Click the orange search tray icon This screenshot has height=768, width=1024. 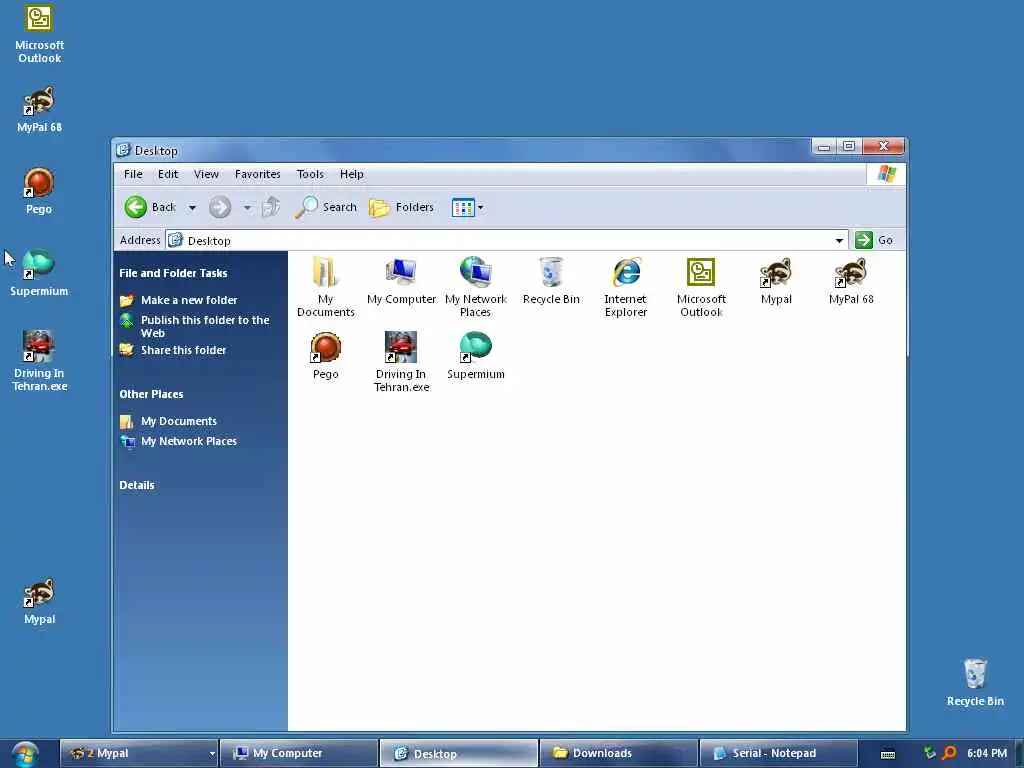tap(950, 754)
